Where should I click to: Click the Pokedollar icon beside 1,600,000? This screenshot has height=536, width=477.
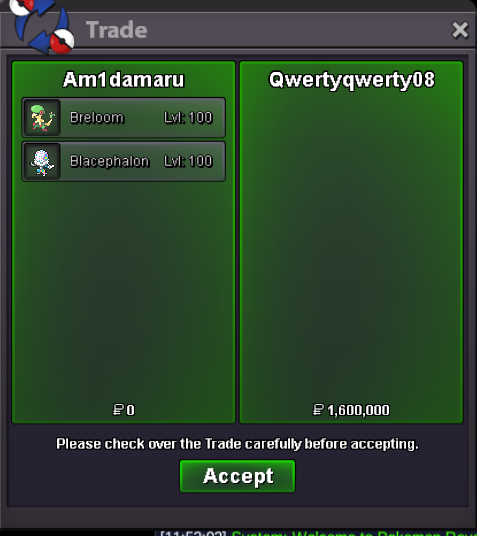[318, 410]
